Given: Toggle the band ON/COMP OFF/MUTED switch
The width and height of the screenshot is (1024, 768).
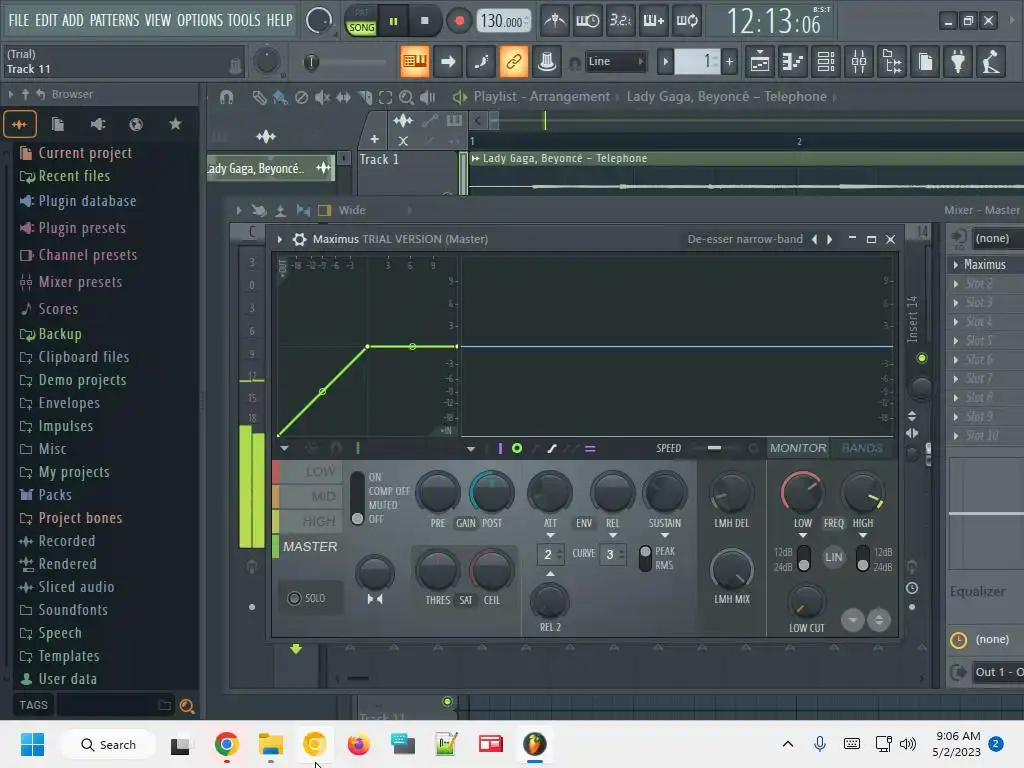Looking at the screenshot, I should 357,498.
